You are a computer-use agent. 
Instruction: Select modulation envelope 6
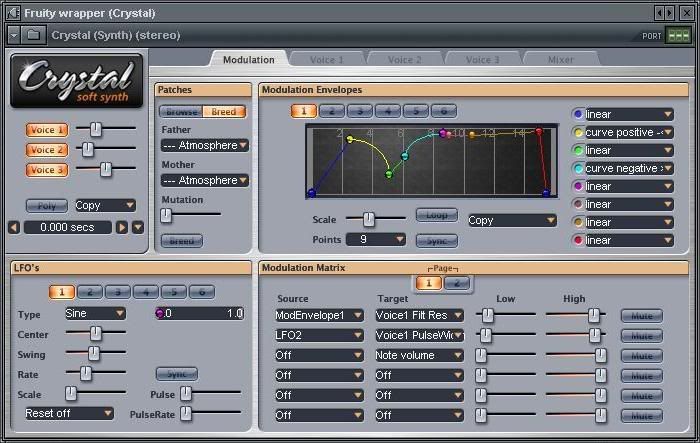tap(444, 111)
